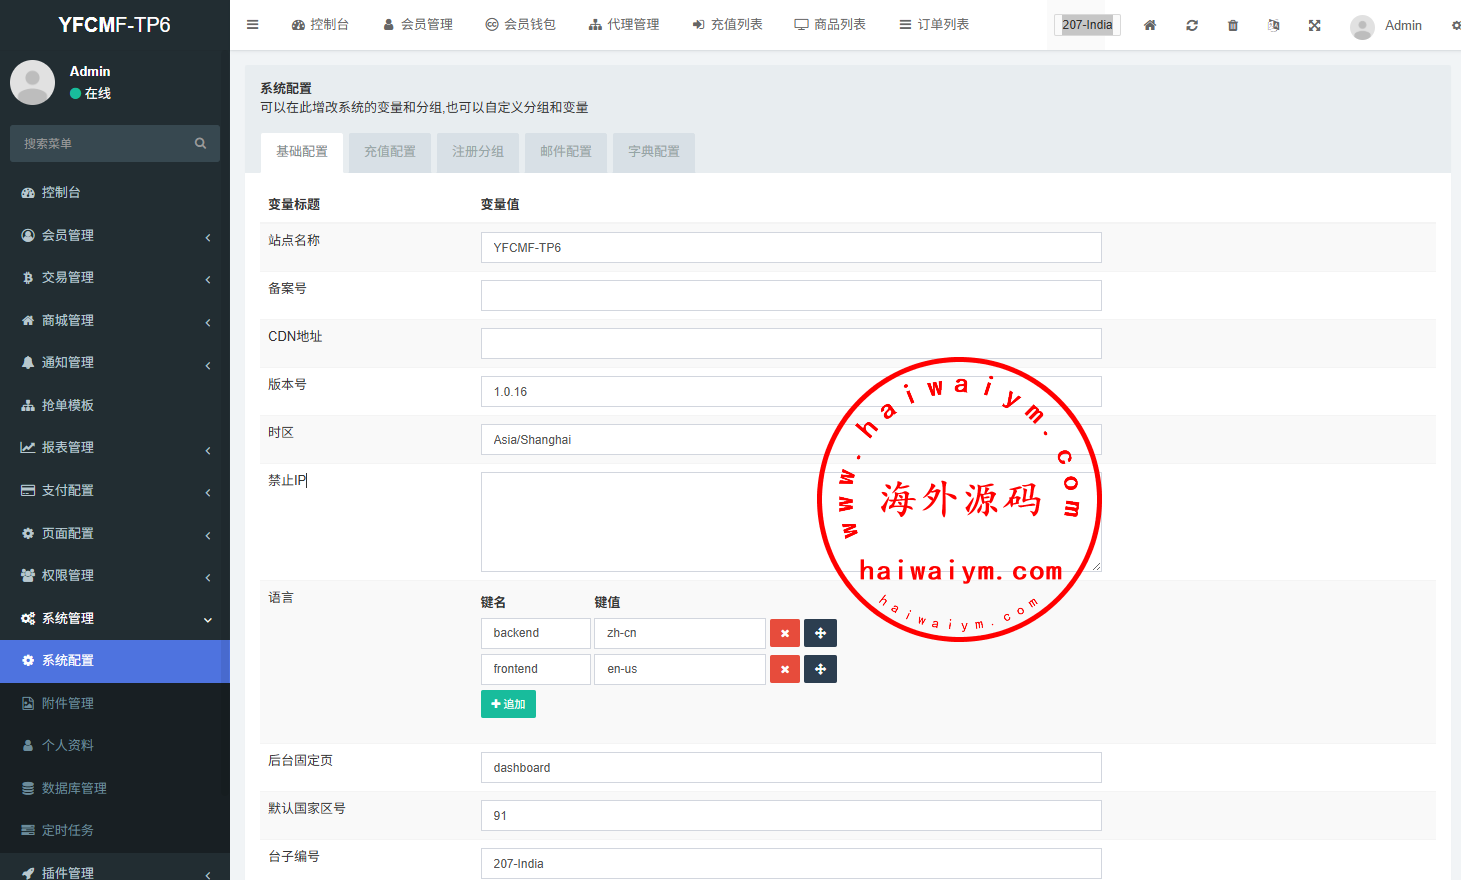Image resolution: width=1461 pixels, height=880 pixels.
Task: Switch to the 充值配置 tab
Action: pos(389,152)
